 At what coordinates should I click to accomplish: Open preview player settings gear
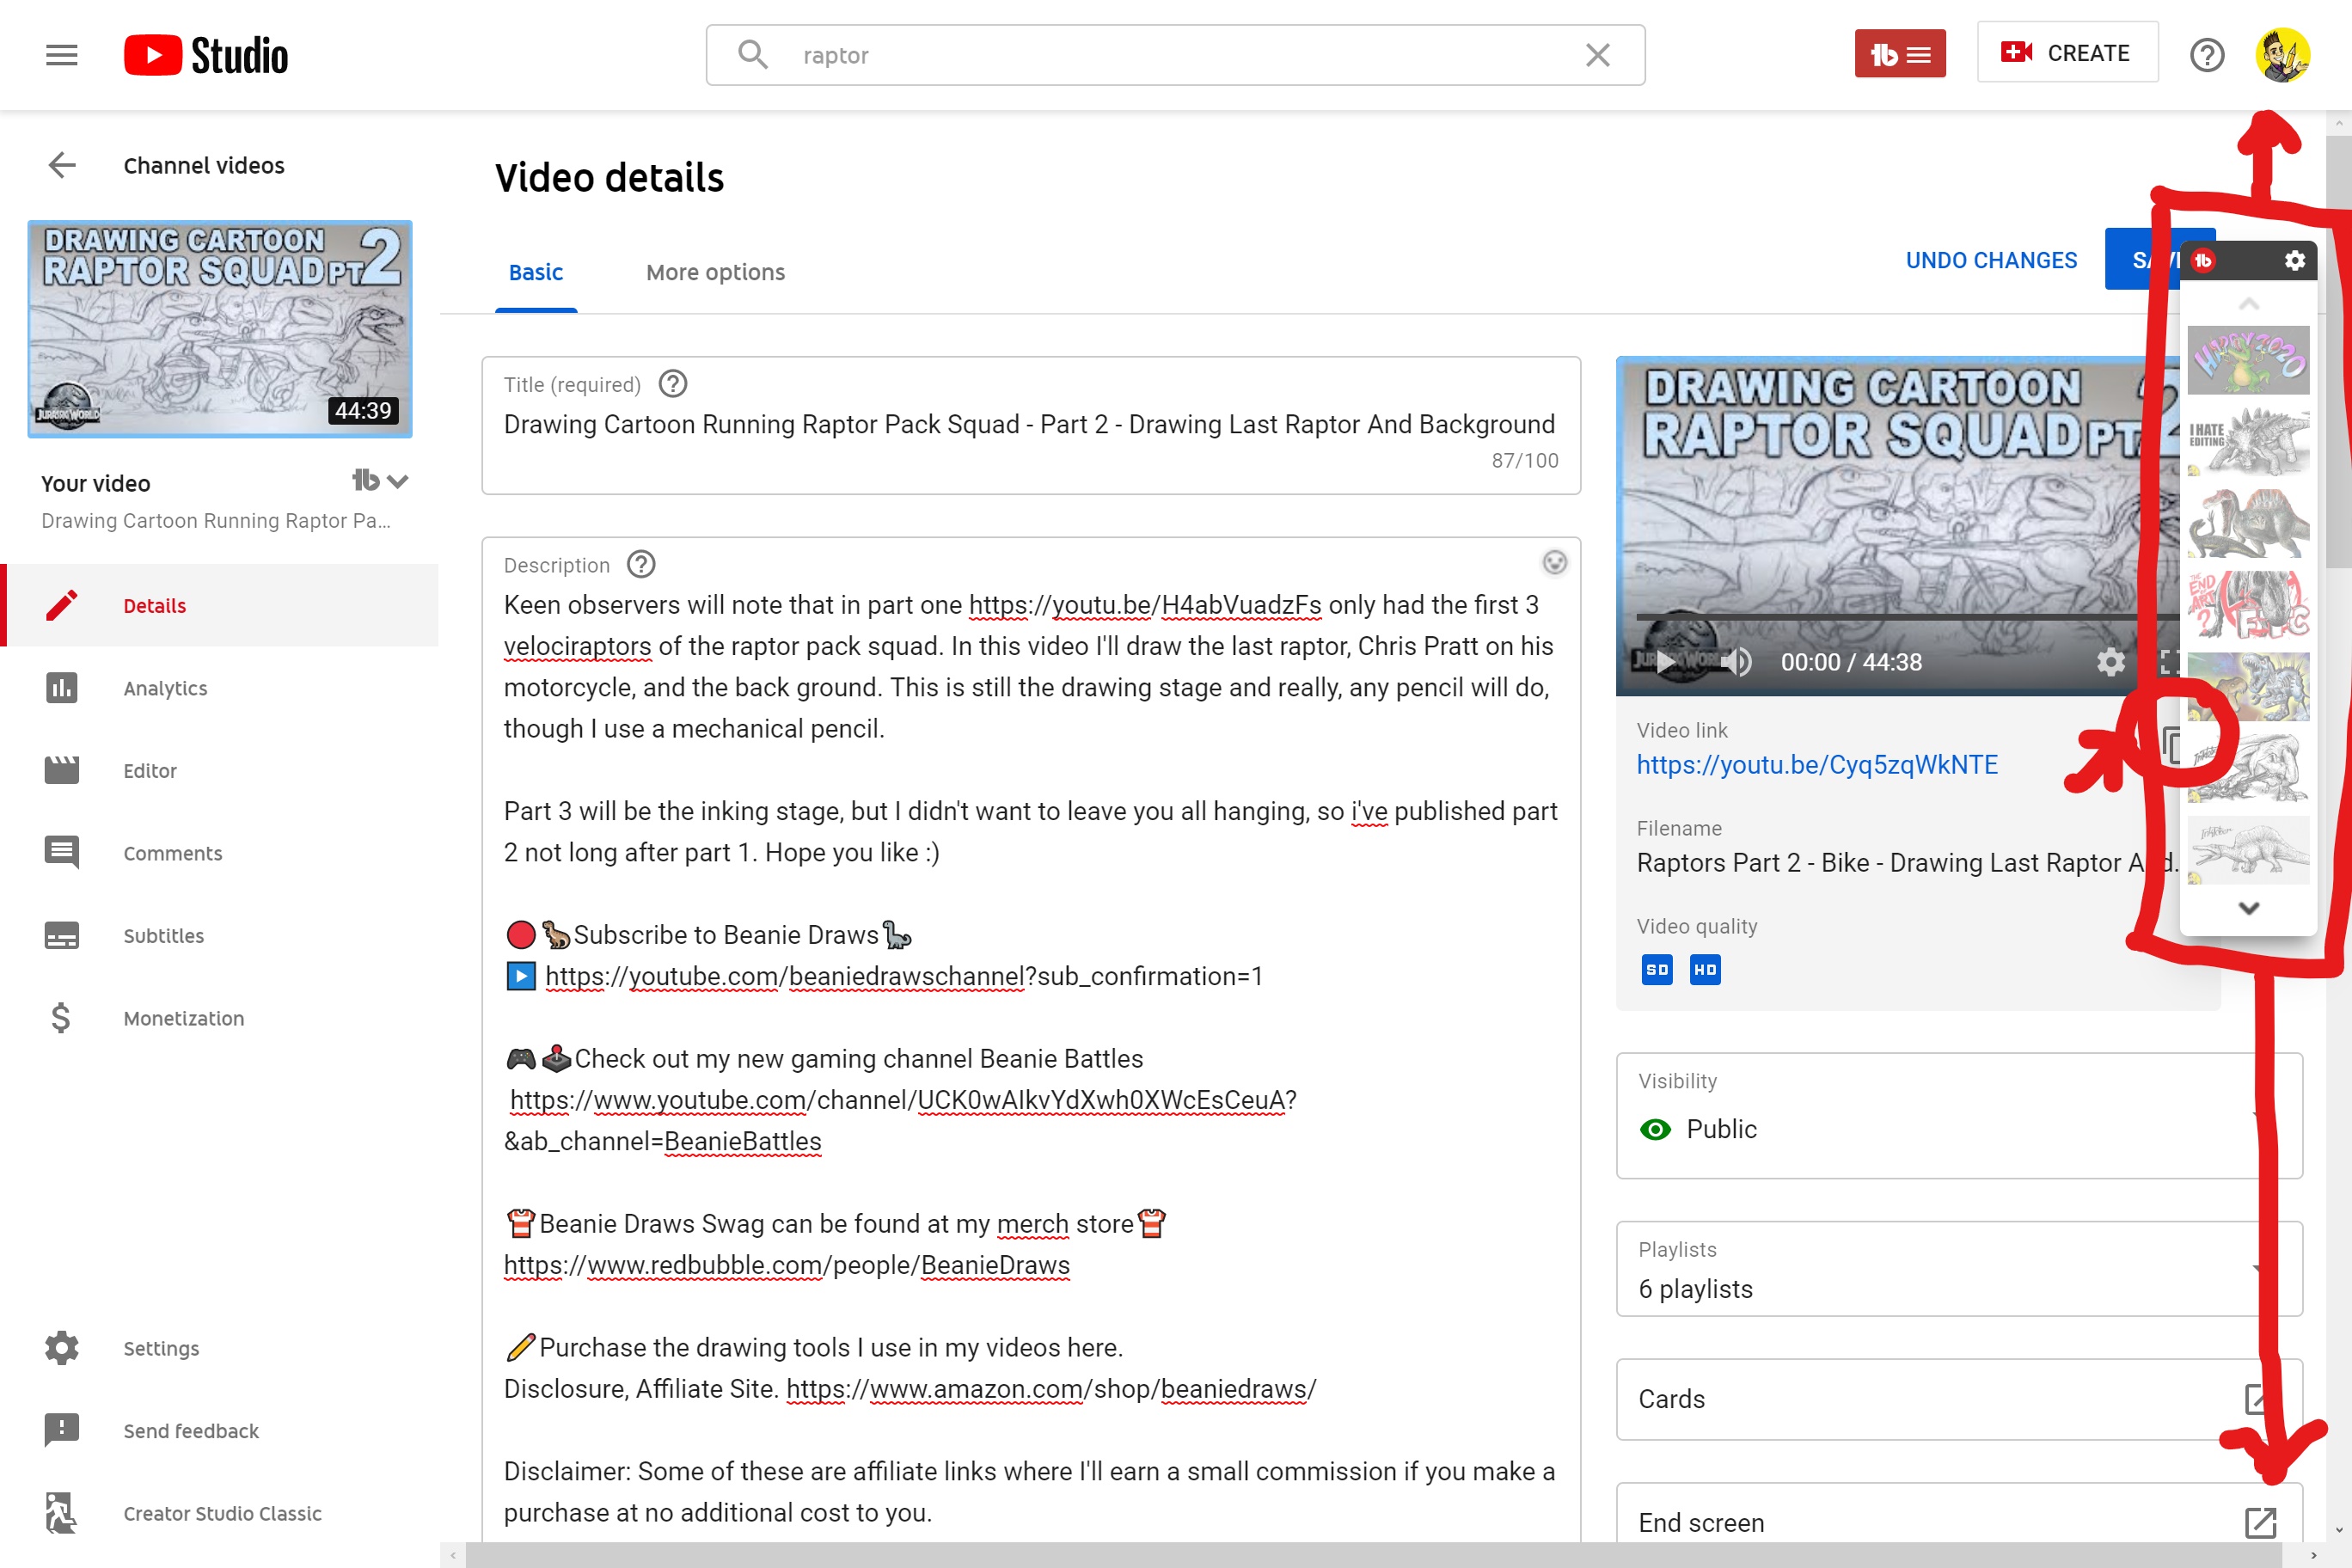pos(2110,662)
